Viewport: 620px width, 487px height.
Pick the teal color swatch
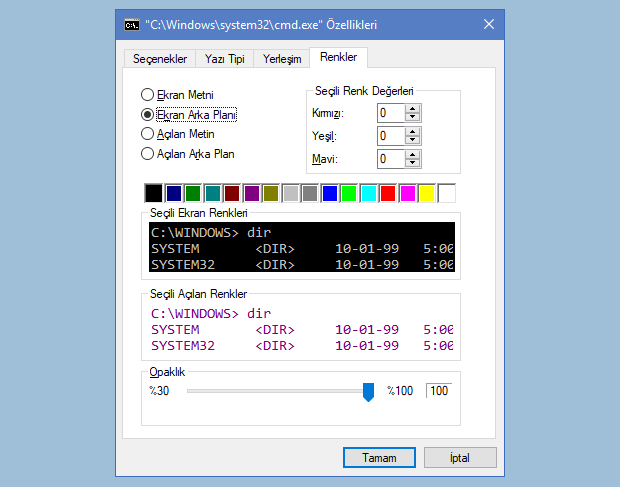click(213, 193)
